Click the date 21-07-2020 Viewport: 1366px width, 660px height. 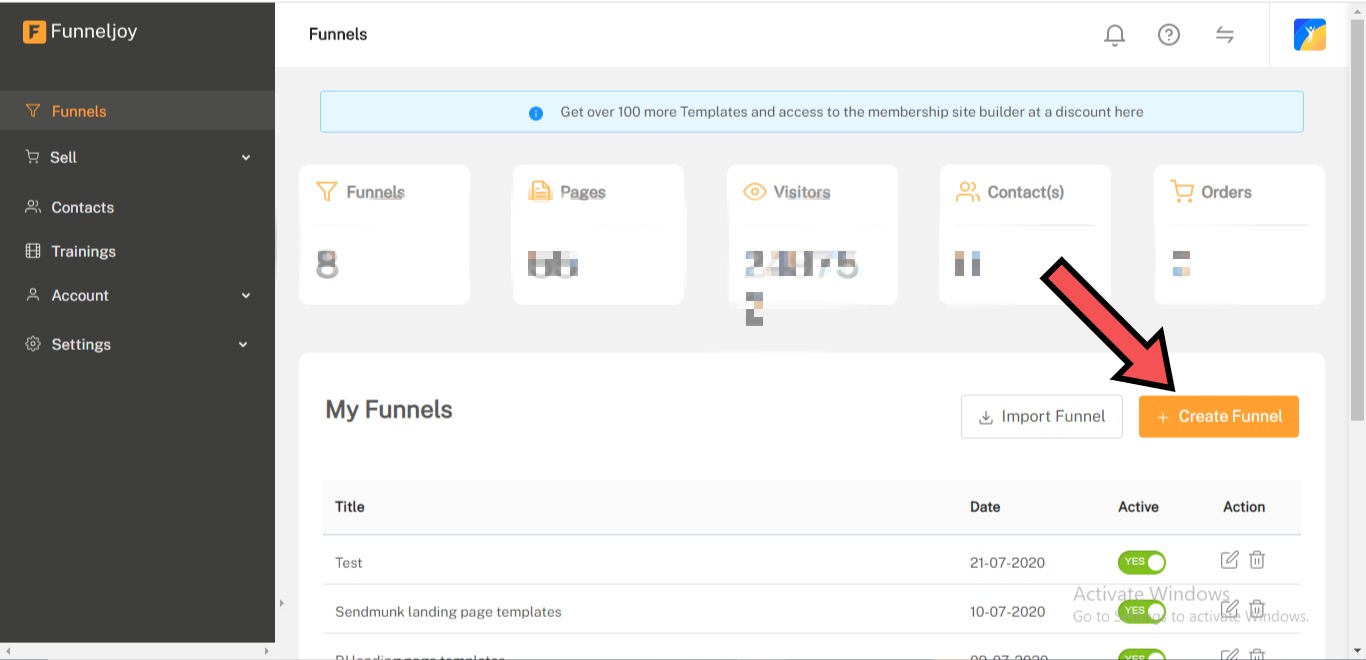(x=1008, y=563)
